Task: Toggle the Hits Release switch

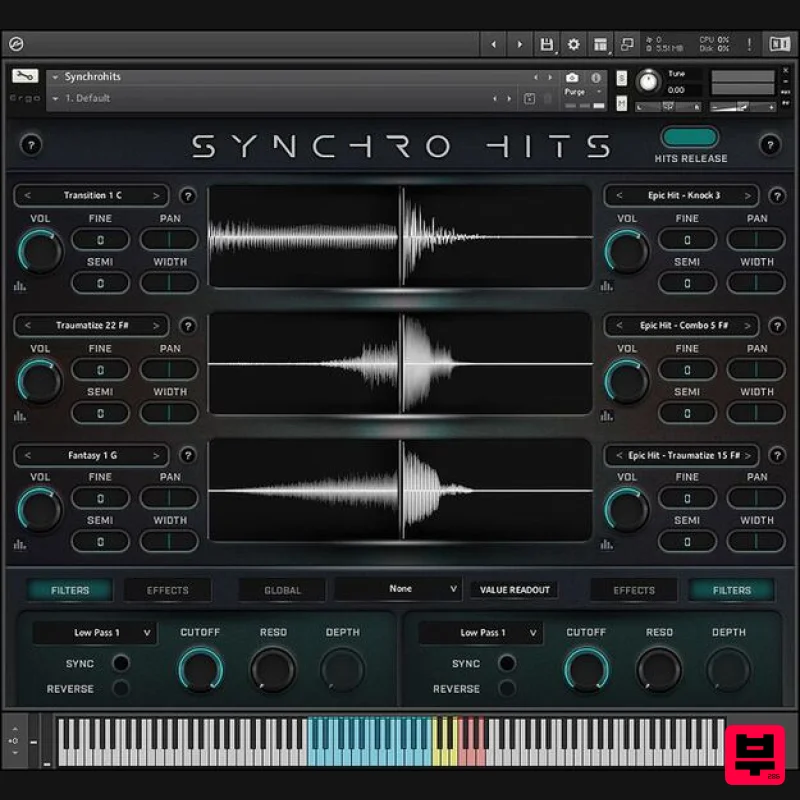Action: [x=690, y=137]
